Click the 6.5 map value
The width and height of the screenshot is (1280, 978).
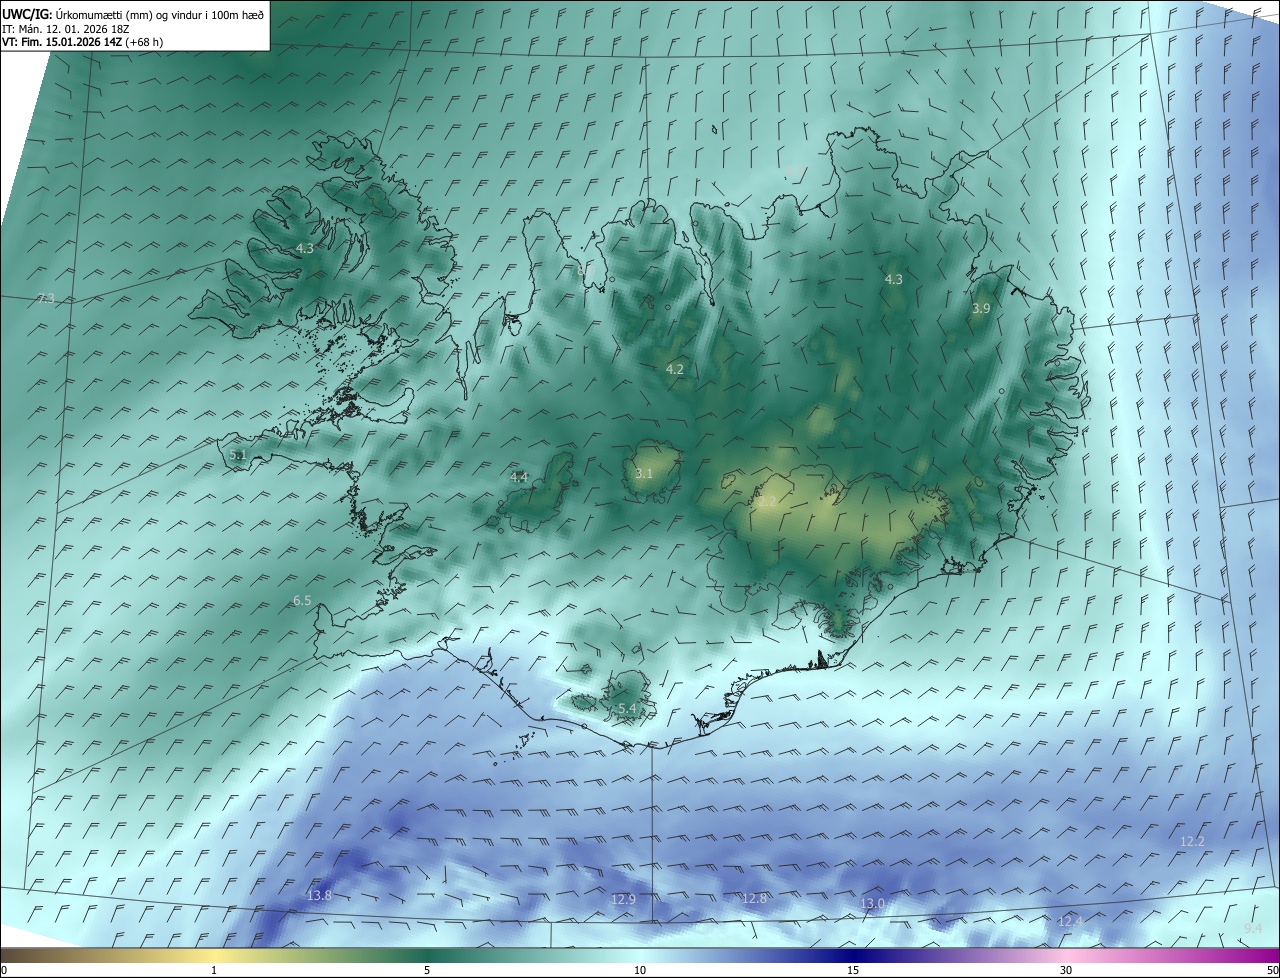[302, 601]
